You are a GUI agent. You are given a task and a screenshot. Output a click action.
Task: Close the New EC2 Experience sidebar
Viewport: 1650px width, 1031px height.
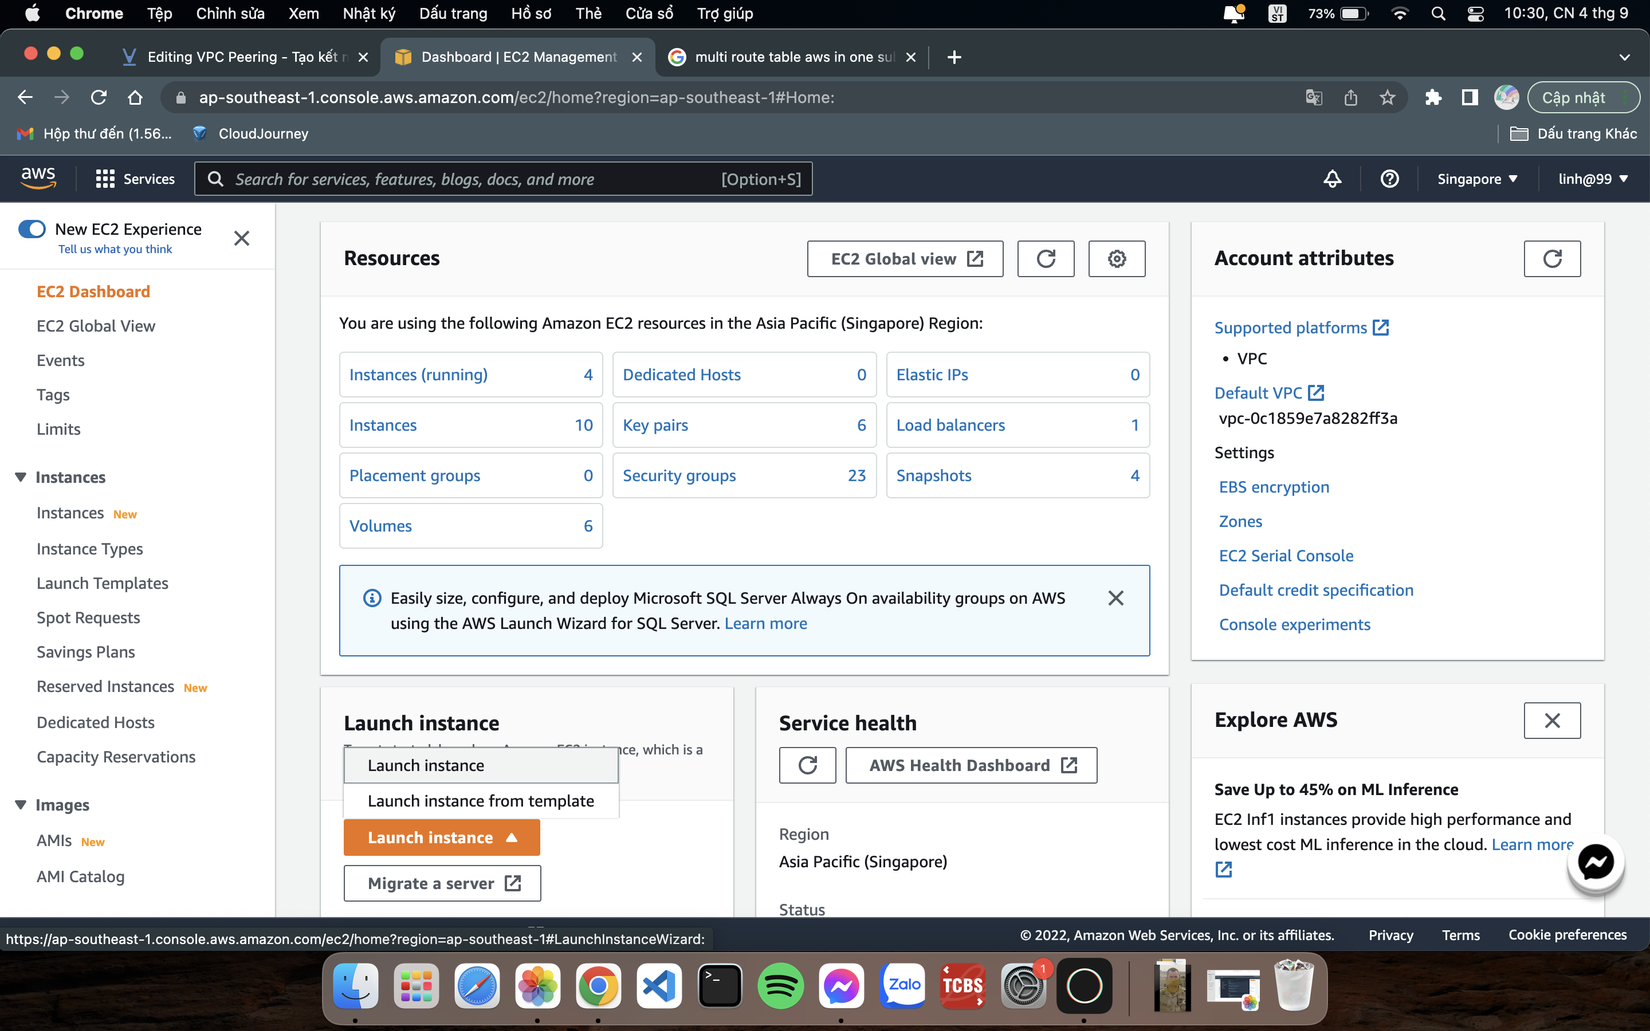pos(242,238)
